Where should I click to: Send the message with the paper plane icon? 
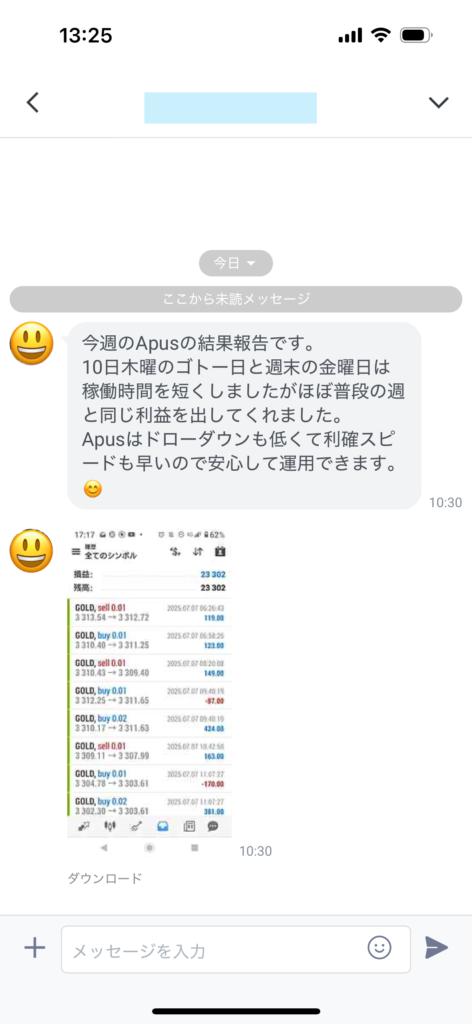[436, 948]
